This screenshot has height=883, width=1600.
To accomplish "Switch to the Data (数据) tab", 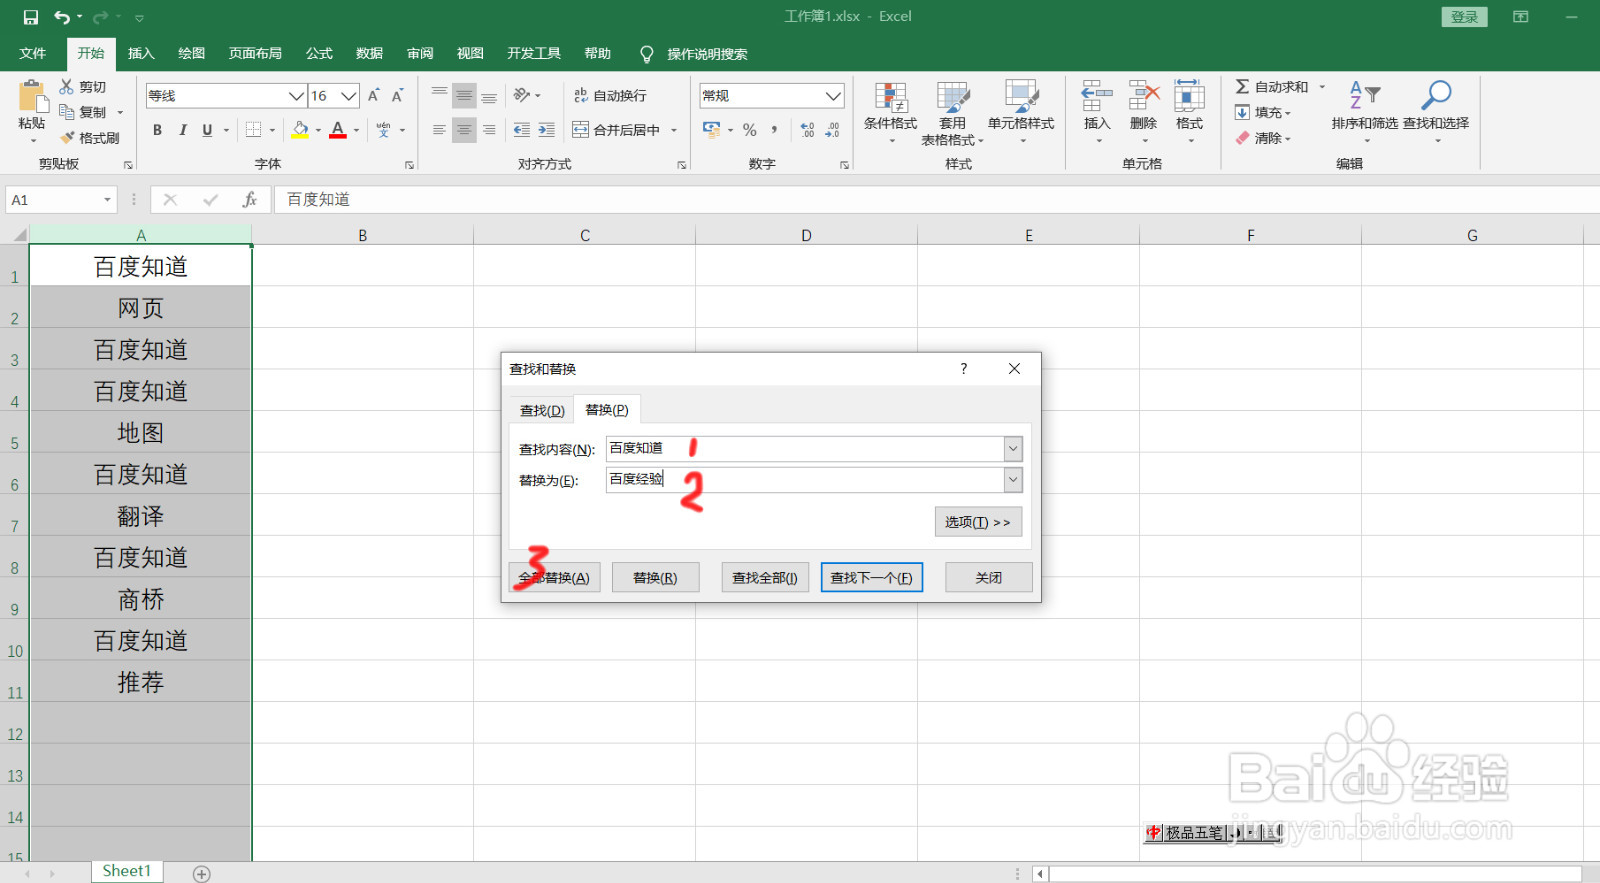I will pyautogui.click(x=369, y=54).
